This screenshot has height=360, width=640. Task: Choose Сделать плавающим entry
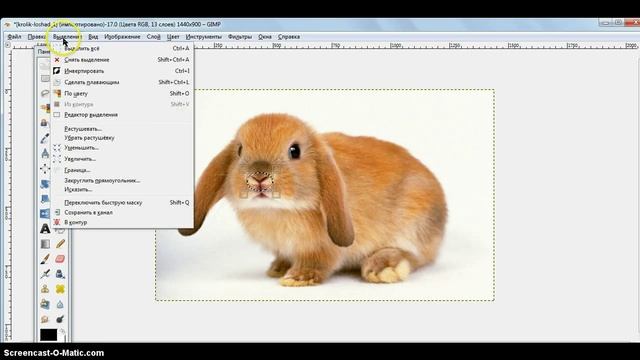(122, 82)
